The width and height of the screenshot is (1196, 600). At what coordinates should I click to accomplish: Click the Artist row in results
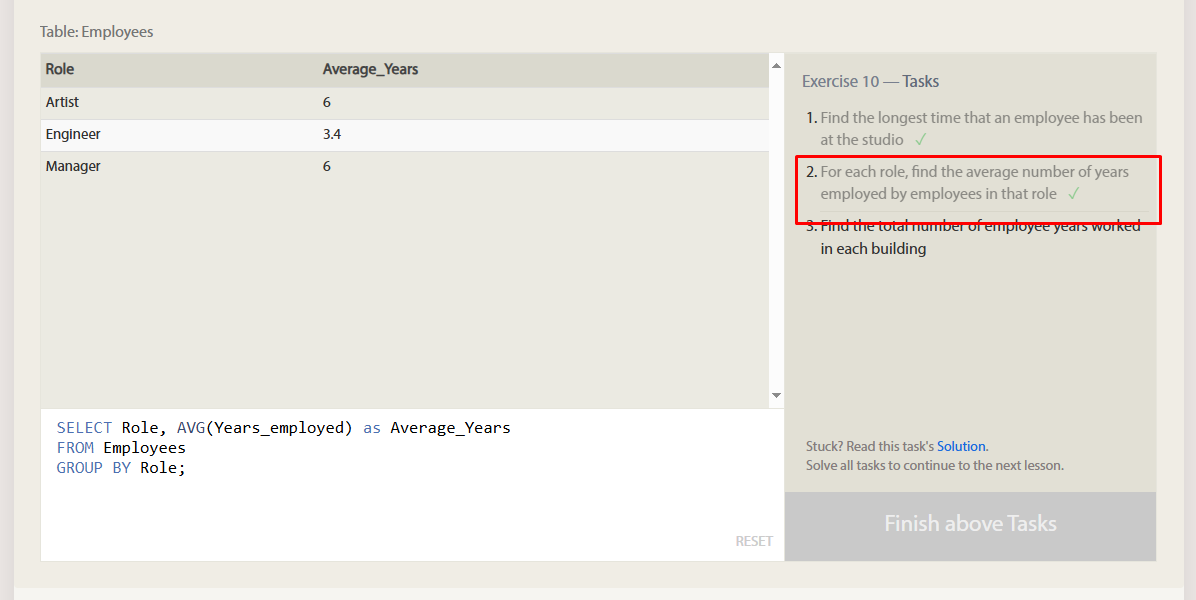coord(405,102)
